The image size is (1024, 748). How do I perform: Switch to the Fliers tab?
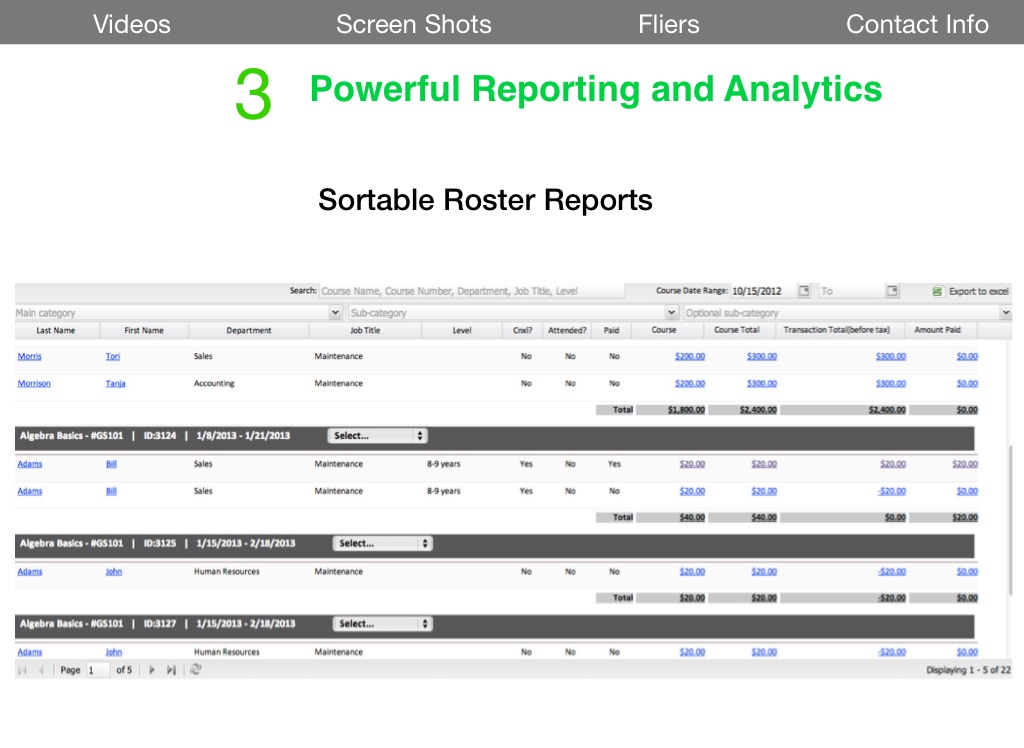pos(668,24)
